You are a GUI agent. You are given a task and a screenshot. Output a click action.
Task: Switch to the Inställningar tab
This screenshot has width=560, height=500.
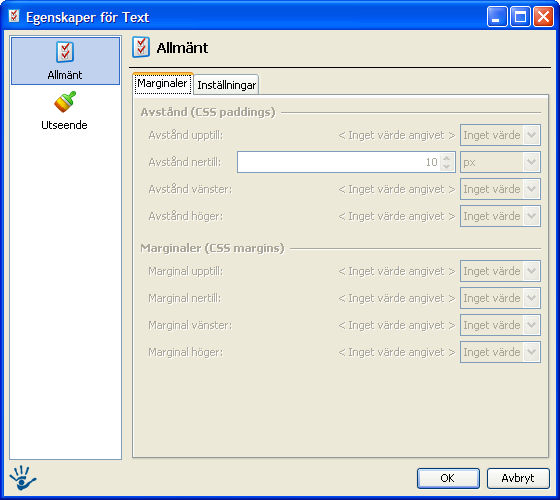226,85
